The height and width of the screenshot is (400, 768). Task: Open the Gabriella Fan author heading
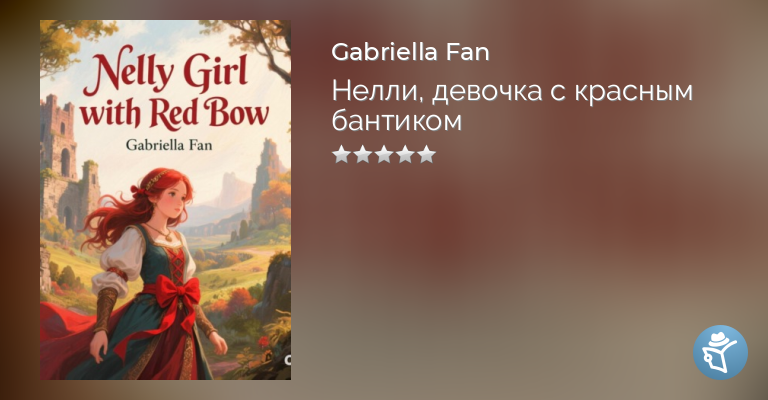[410, 52]
